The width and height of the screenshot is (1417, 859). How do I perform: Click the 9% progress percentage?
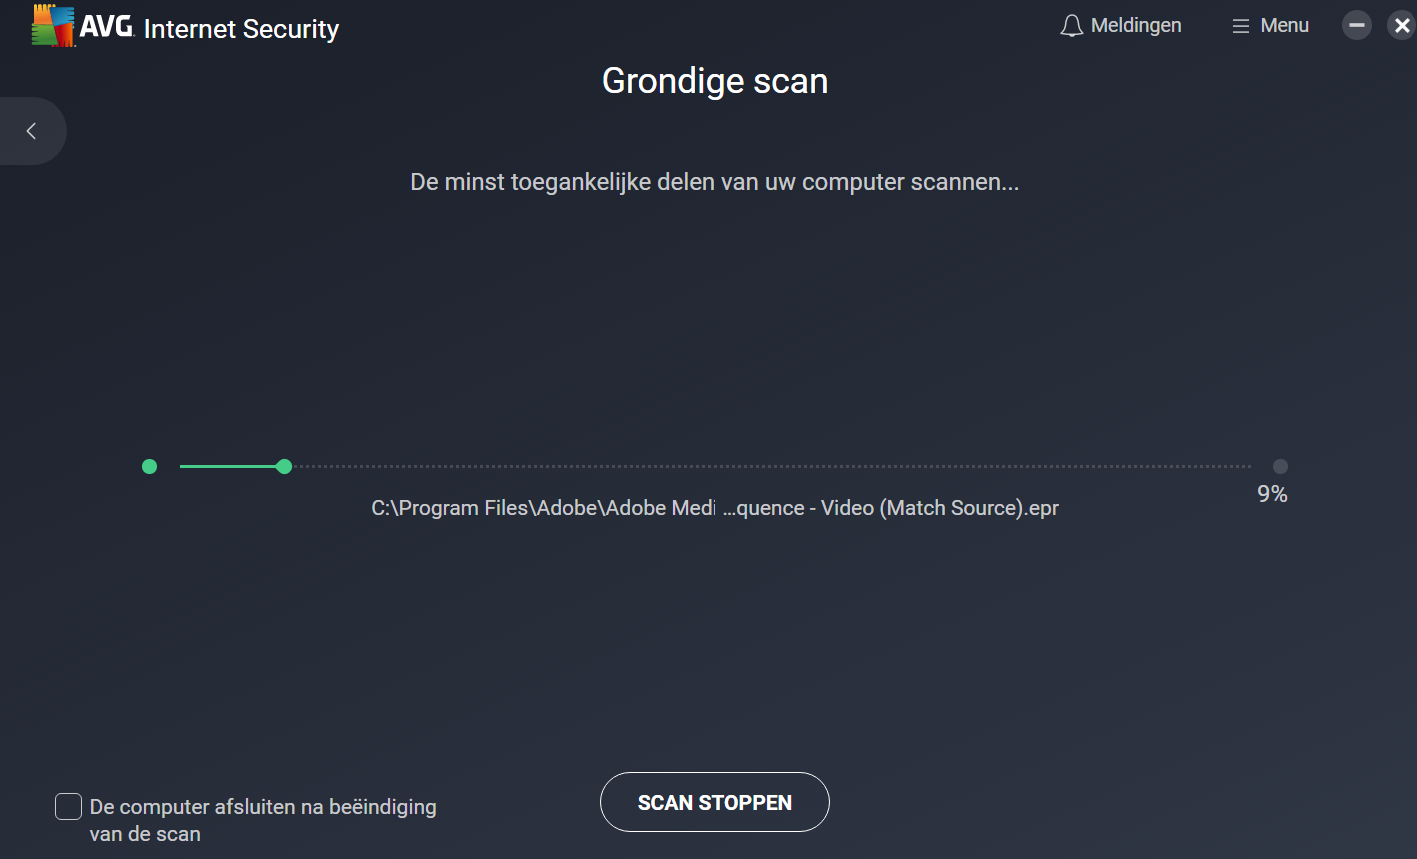pos(1272,494)
